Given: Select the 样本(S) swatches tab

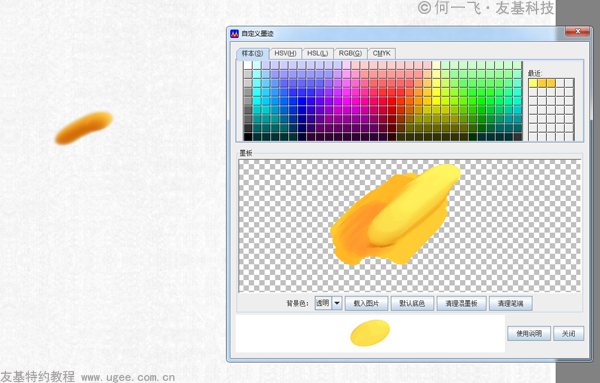Looking at the screenshot, I should (253, 54).
